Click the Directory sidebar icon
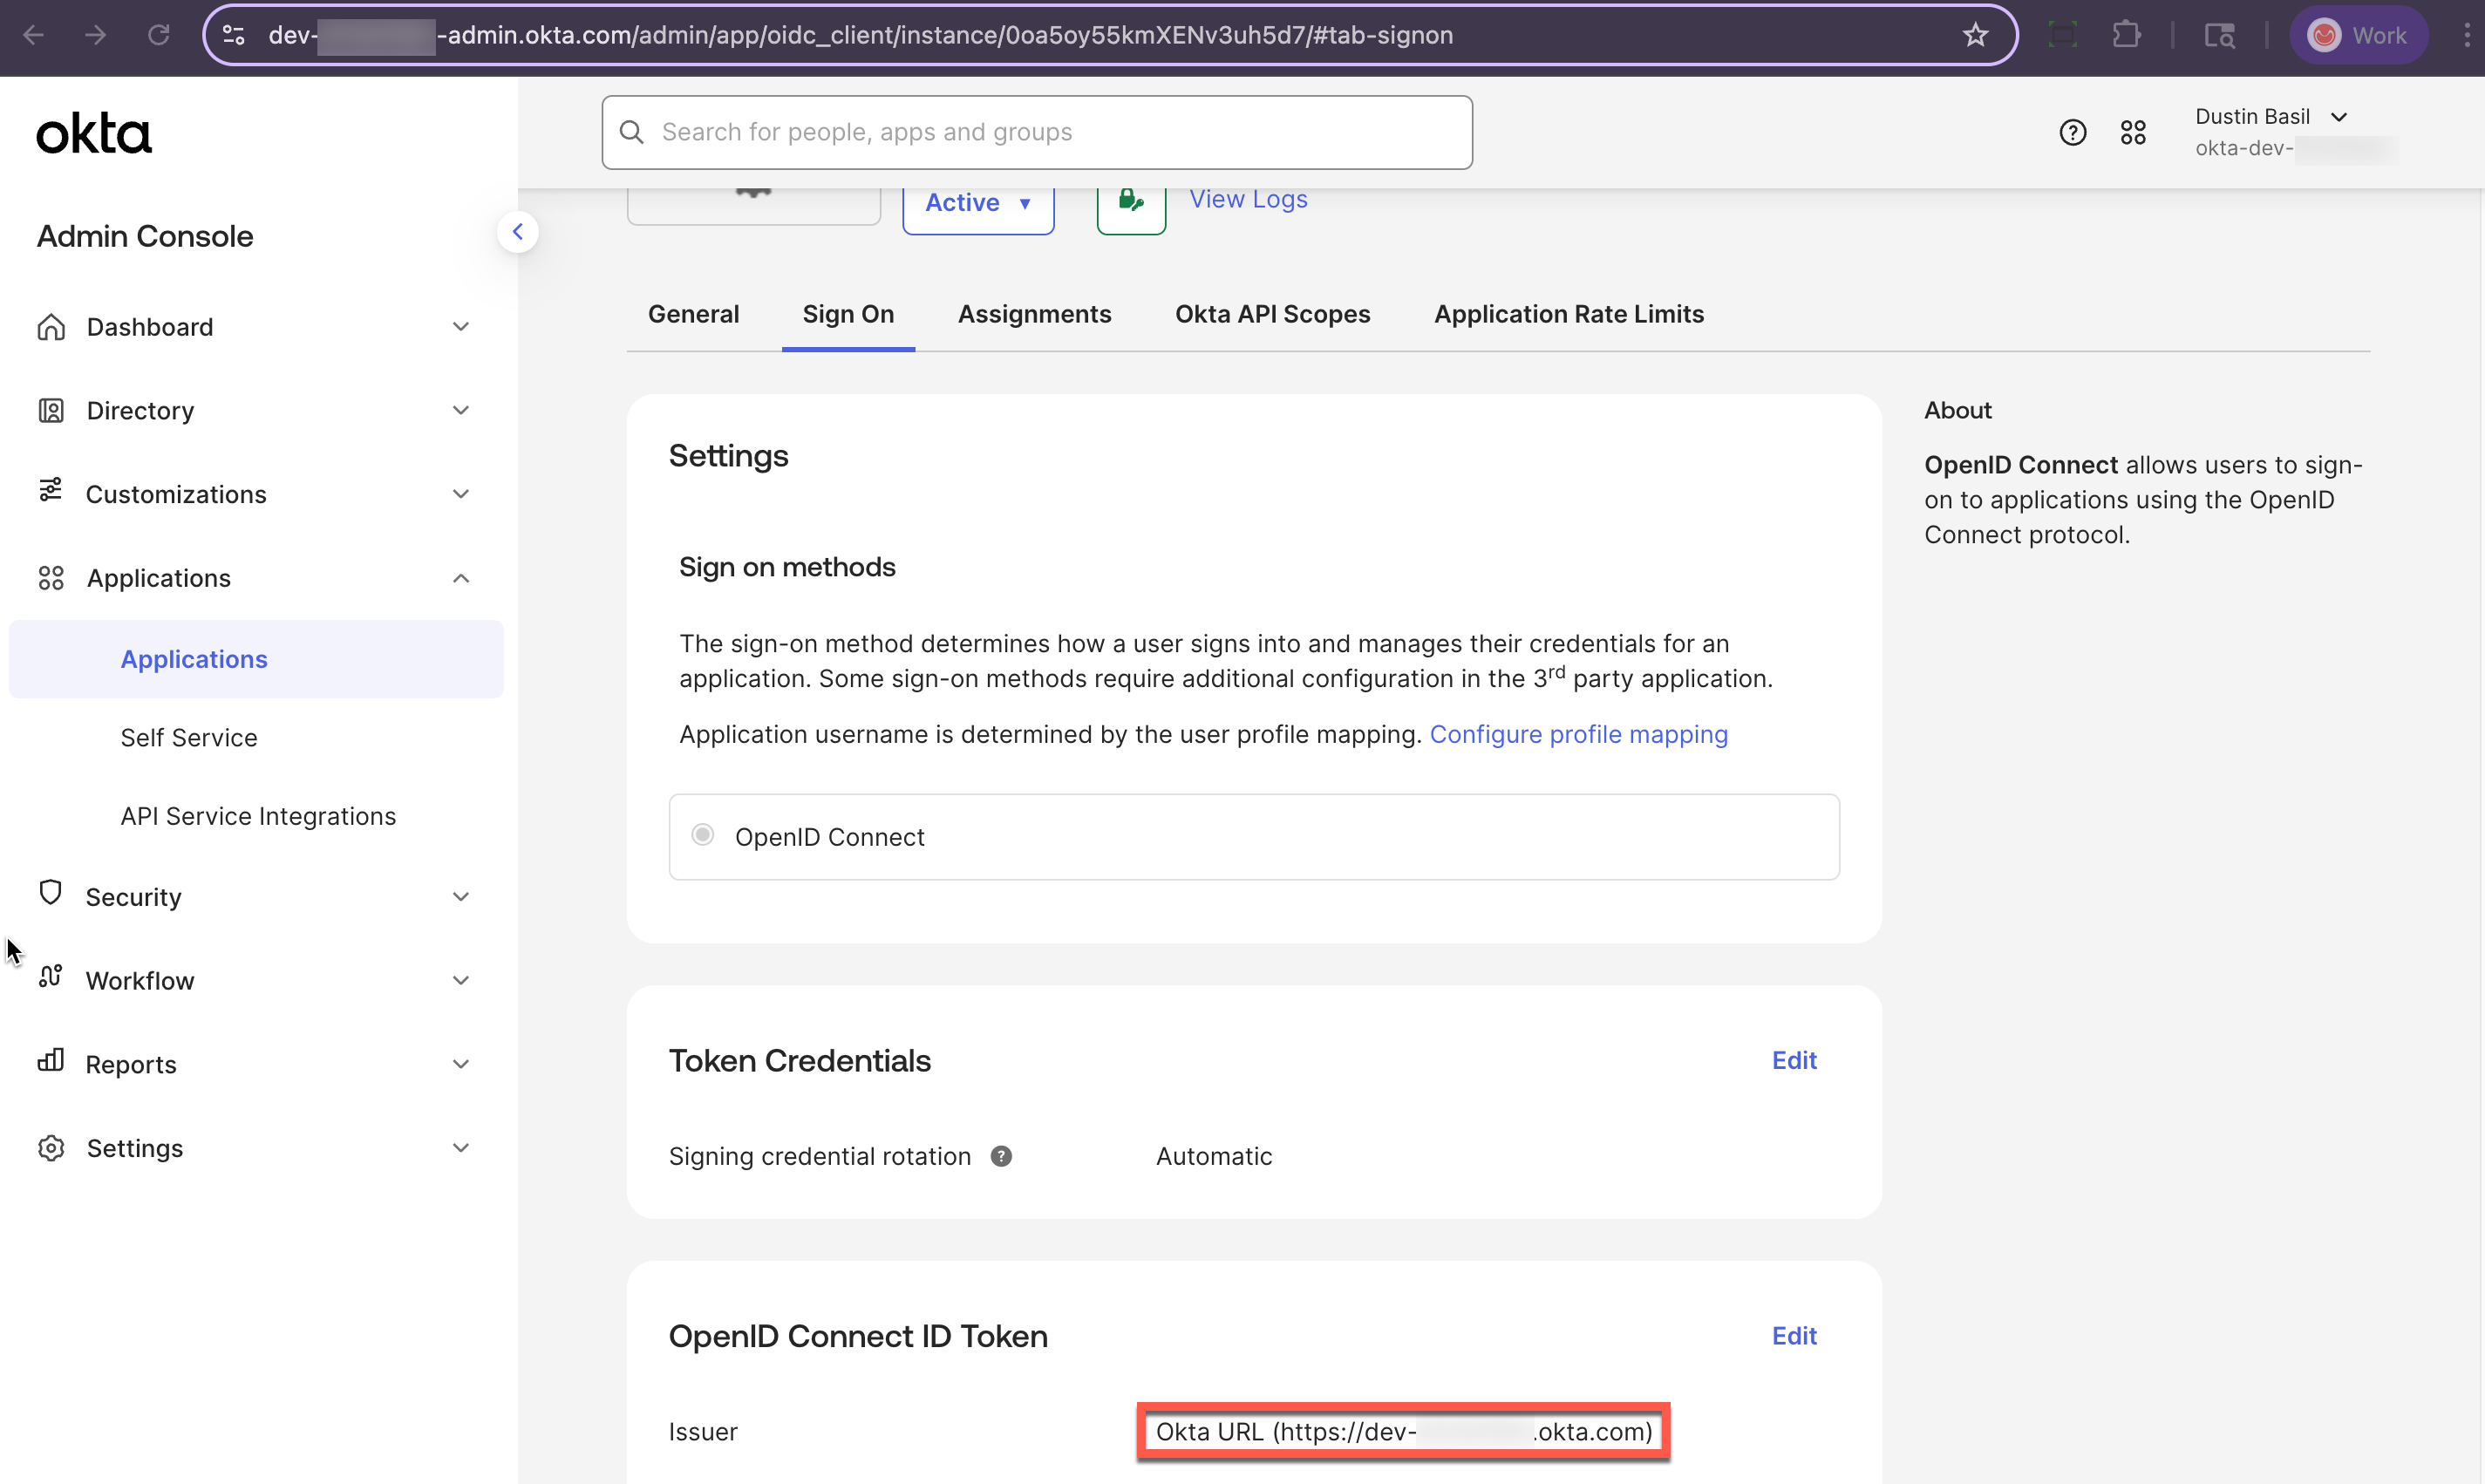 [x=51, y=410]
